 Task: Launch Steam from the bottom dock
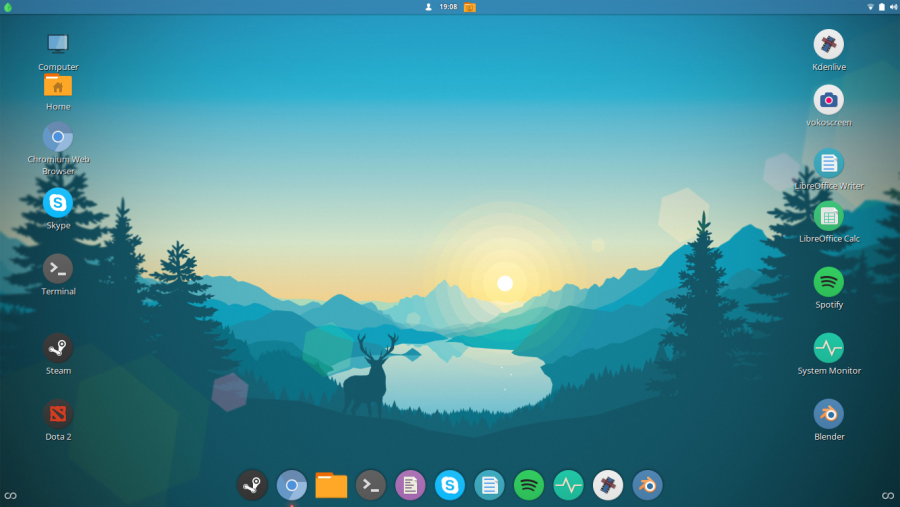(252, 485)
